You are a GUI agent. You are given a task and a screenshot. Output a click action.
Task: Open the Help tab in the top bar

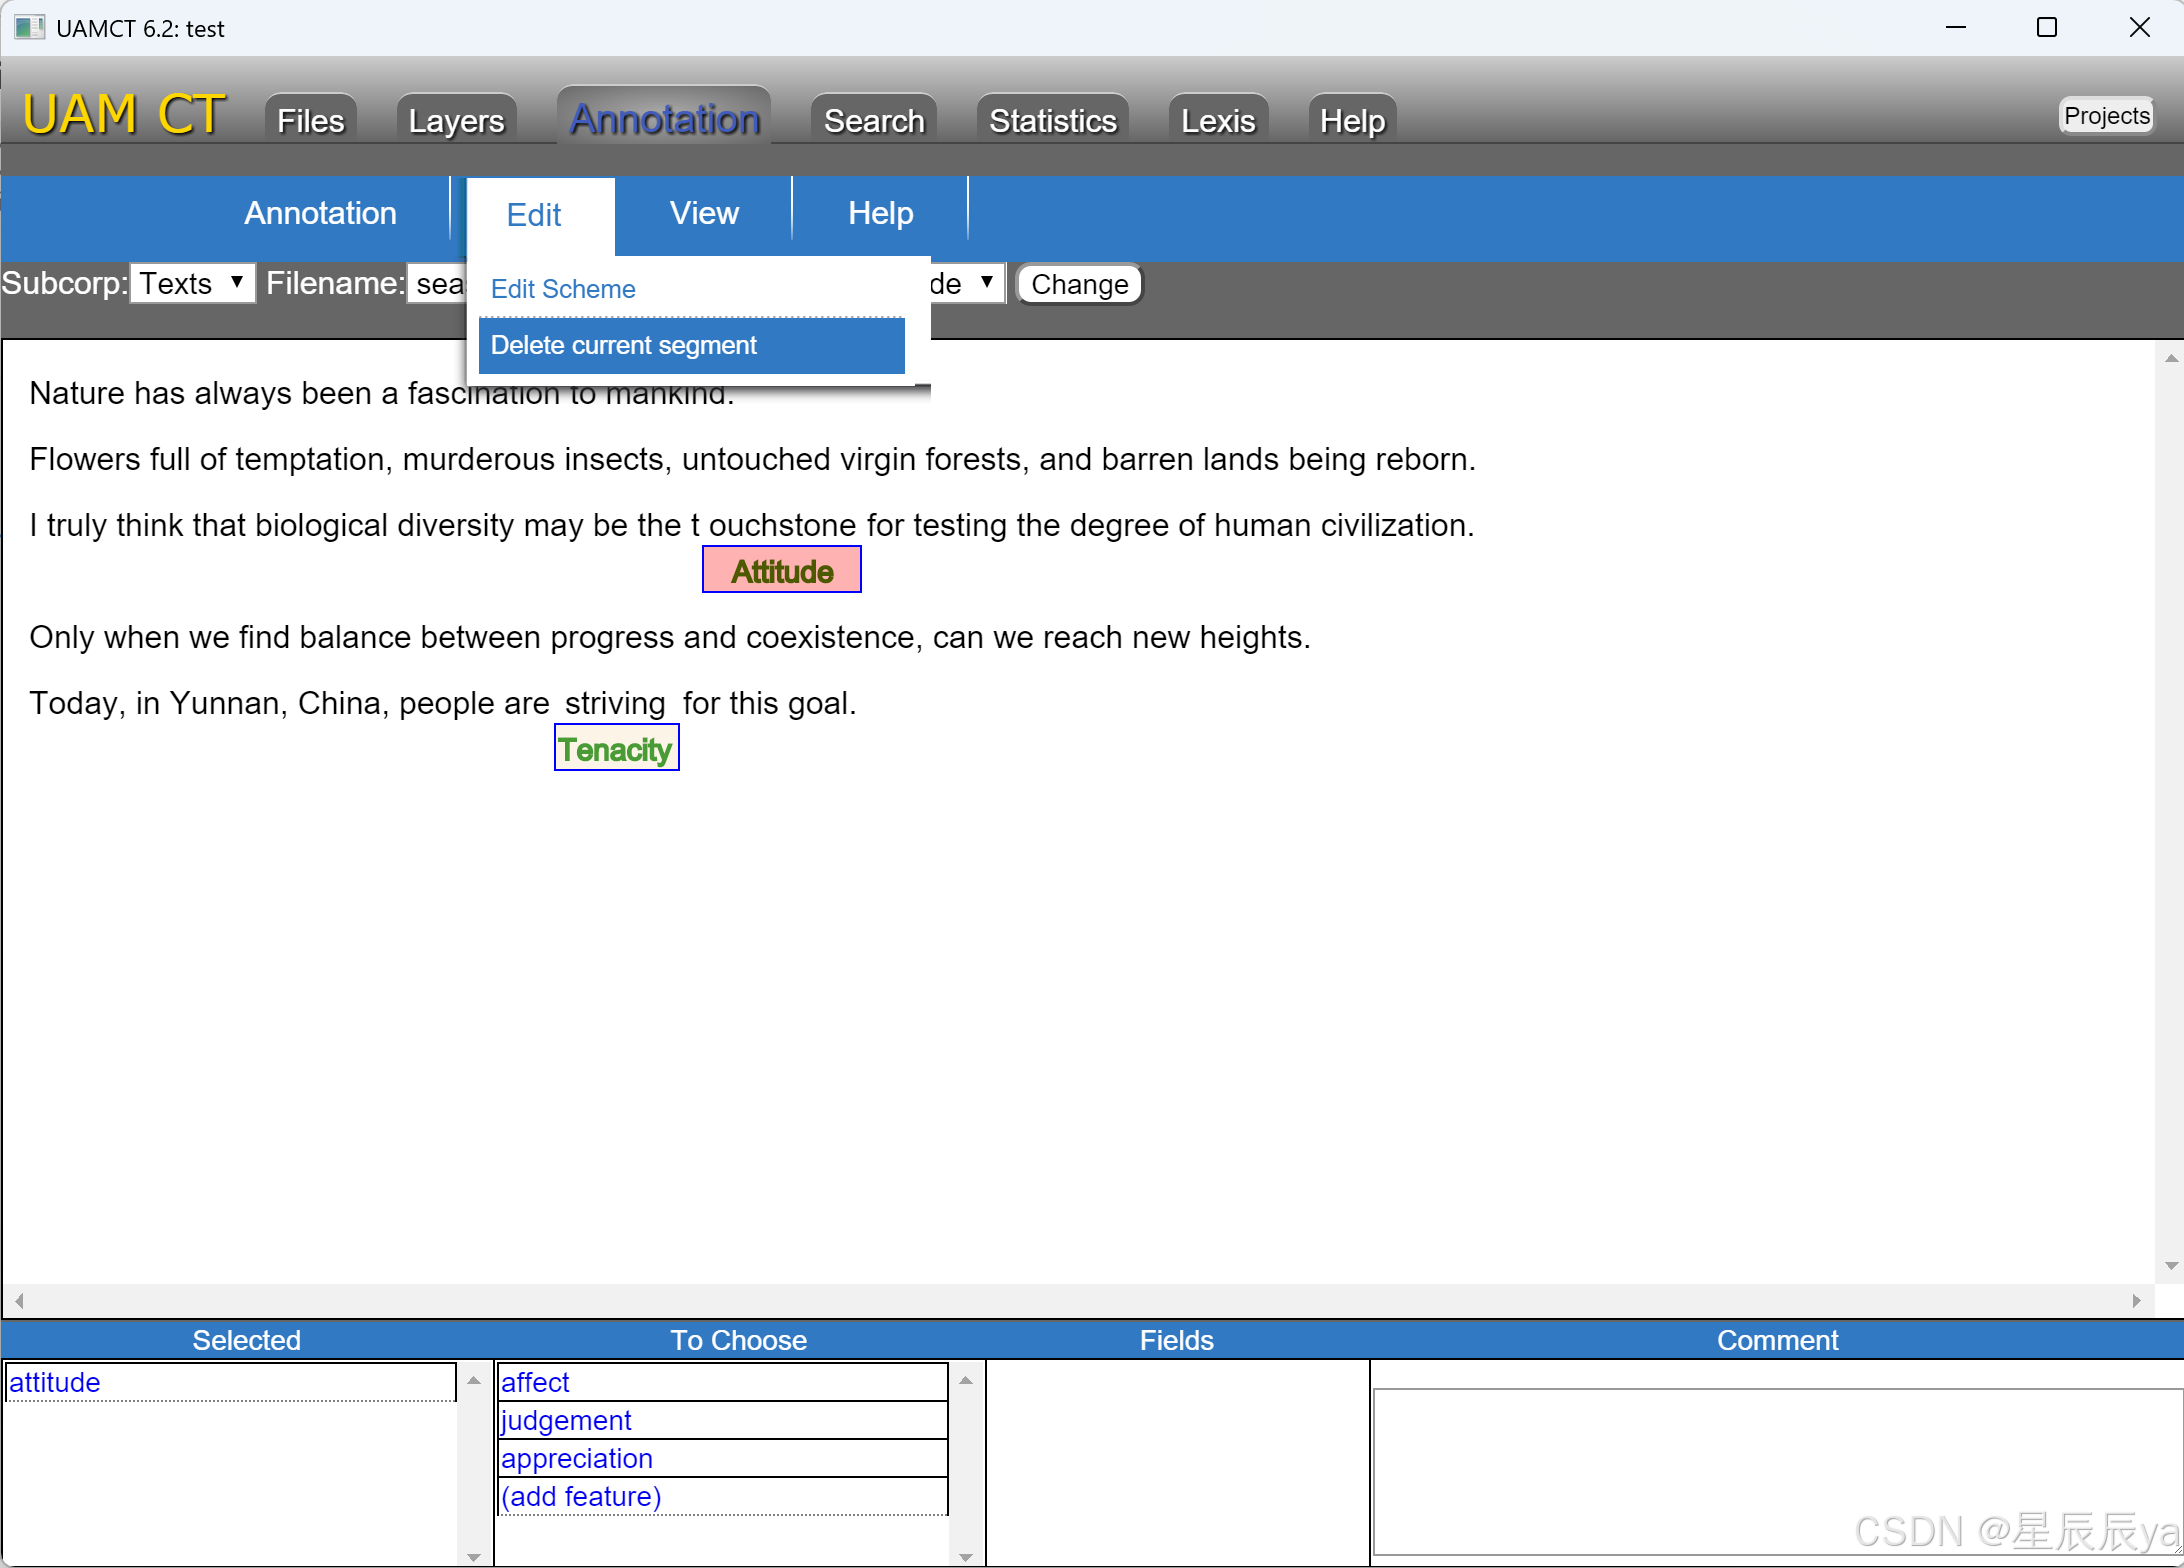1351,119
